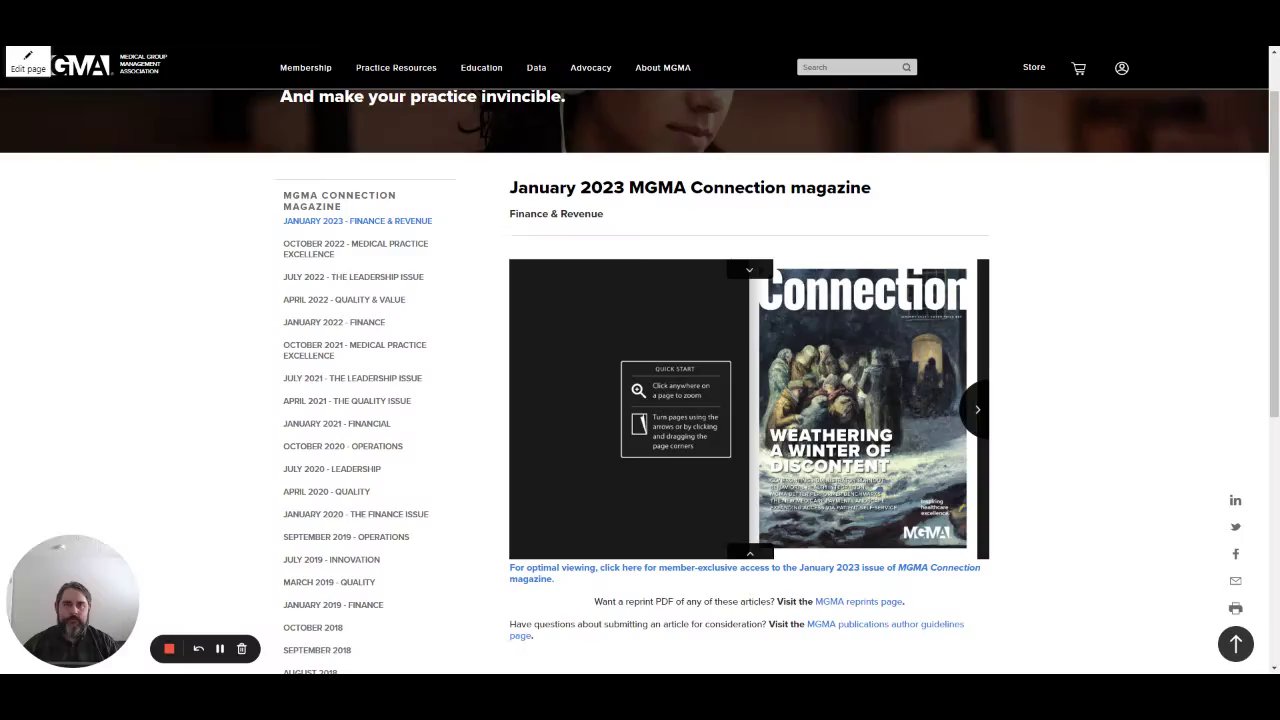
Task: Click the MGMA Connection Magazine sidebar heading
Action: click(339, 201)
